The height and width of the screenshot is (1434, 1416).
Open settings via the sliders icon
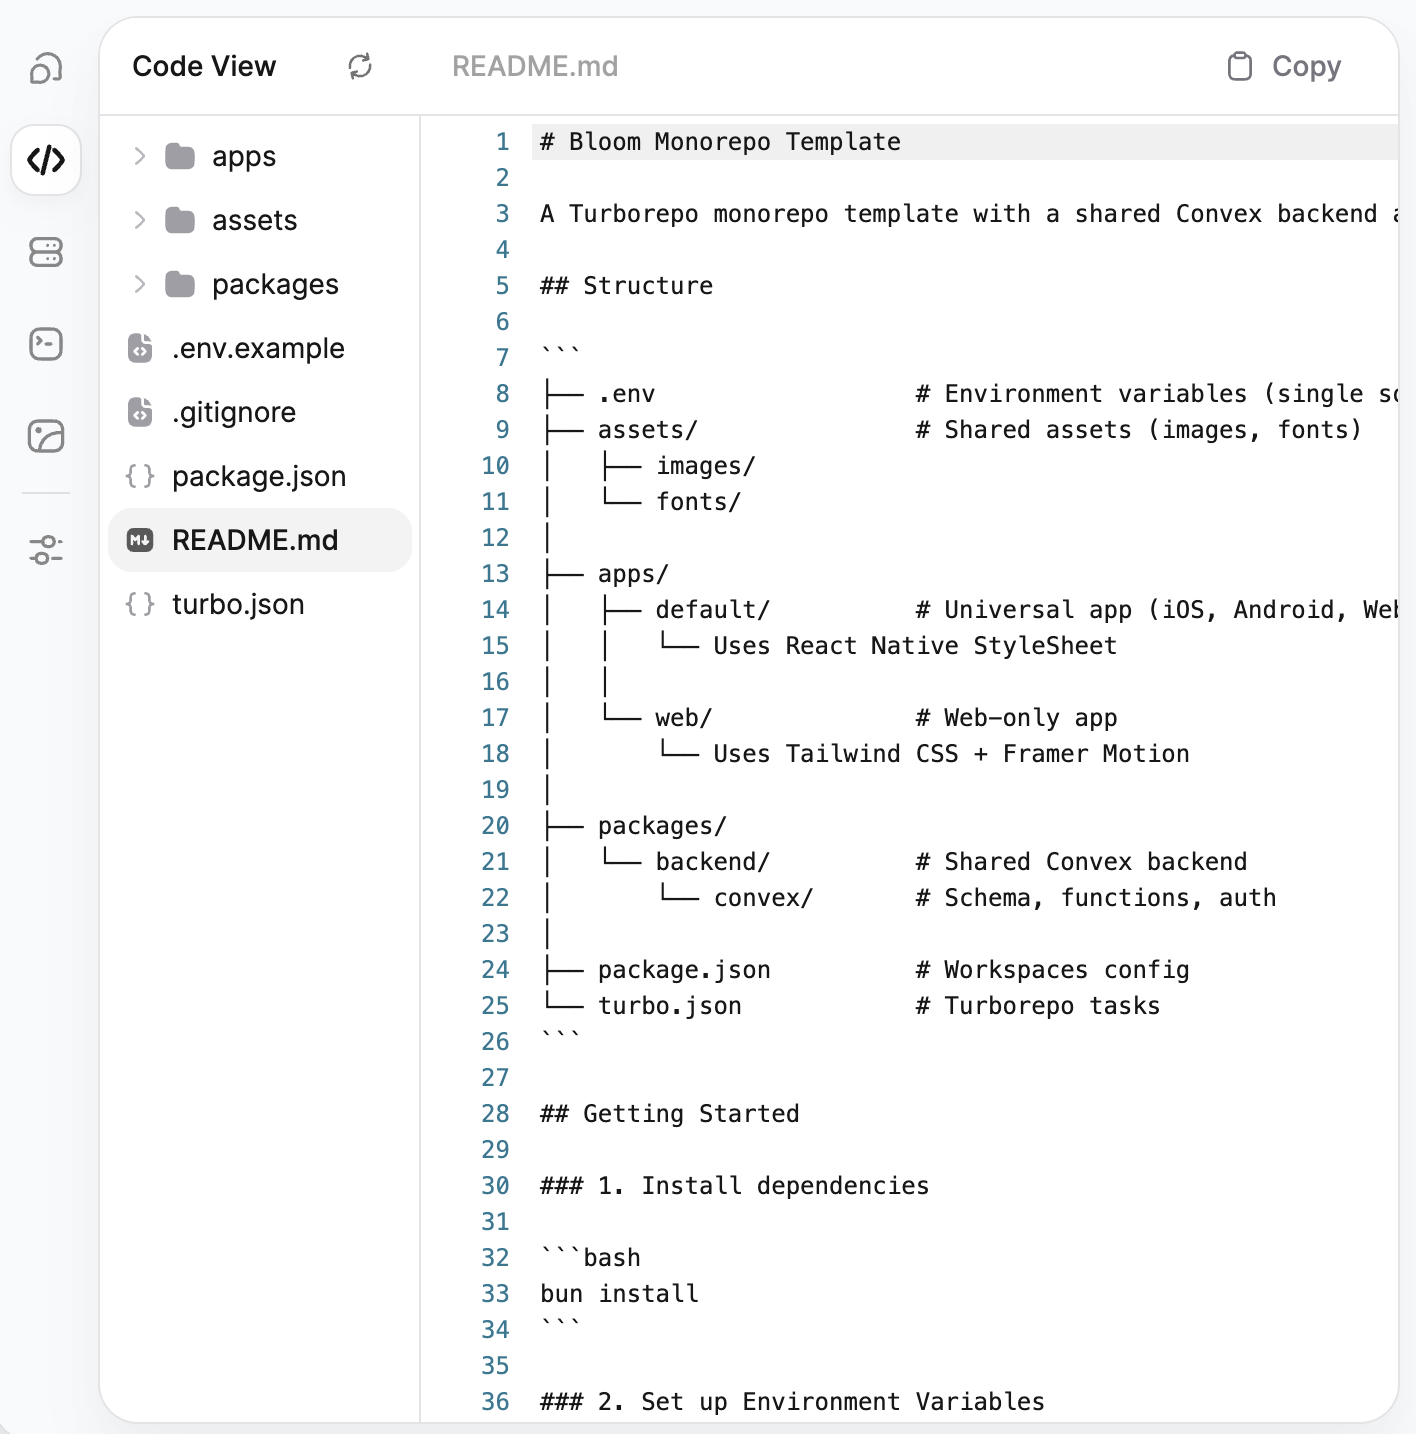pyautogui.click(x=45, y=548)
